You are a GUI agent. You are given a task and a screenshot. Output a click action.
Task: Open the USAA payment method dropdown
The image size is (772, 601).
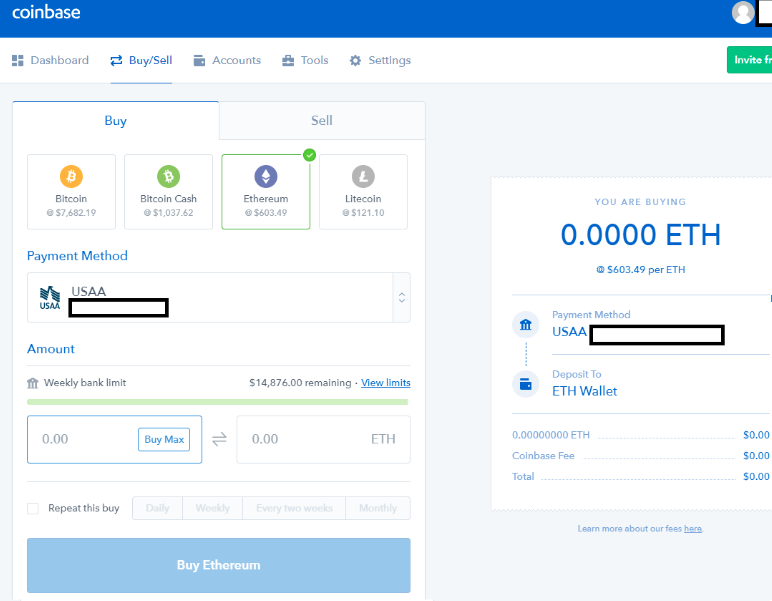219,298
